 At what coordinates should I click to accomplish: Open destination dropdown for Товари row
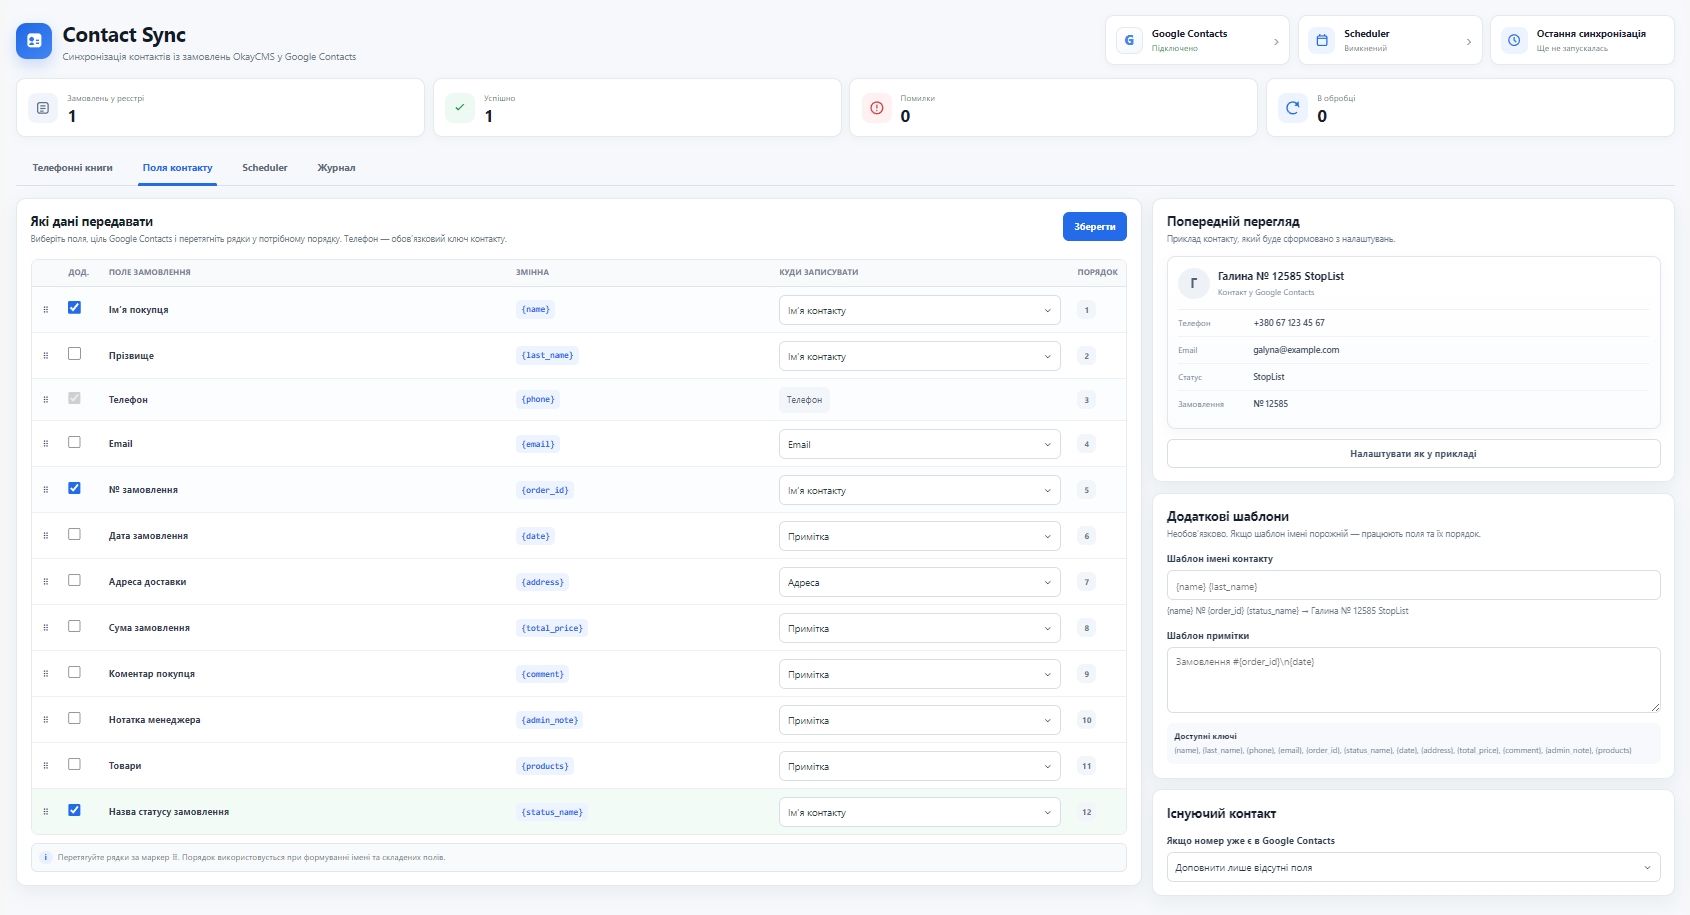tap(919, 766)
